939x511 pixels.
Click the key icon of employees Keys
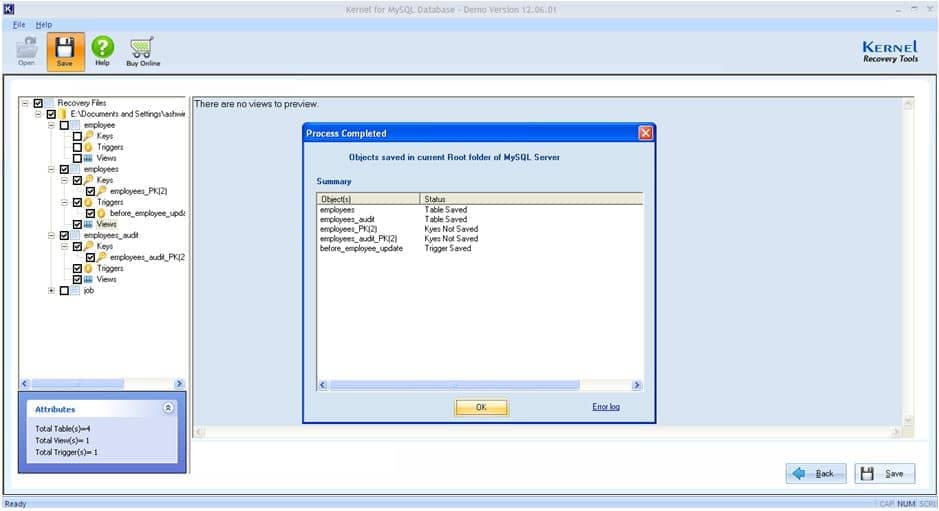(89, 180)
